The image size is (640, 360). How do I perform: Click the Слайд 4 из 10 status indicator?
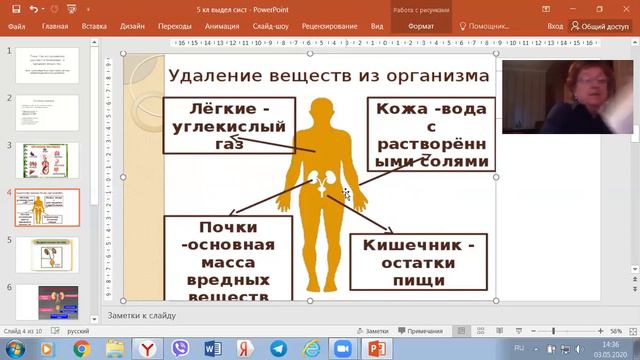23,331
